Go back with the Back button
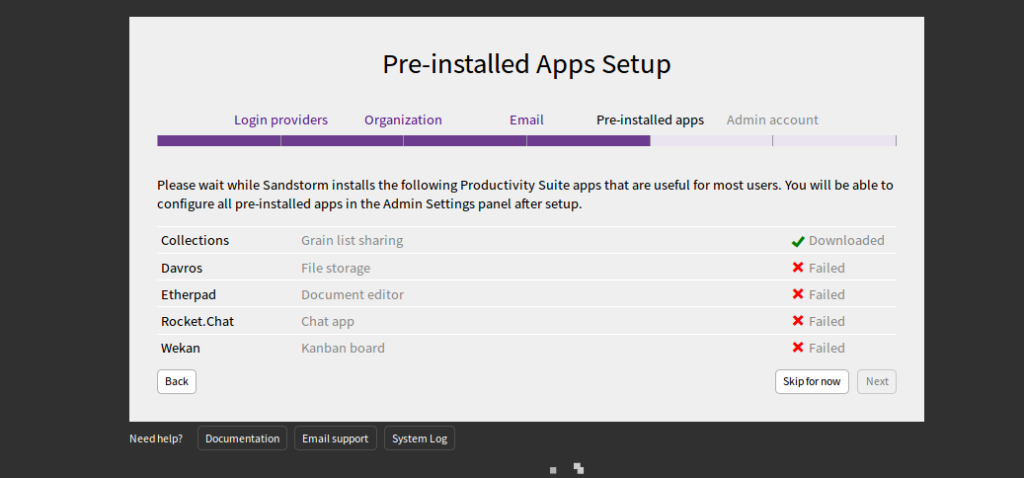This screenshot has width=1024, height=478. point(176,381)
